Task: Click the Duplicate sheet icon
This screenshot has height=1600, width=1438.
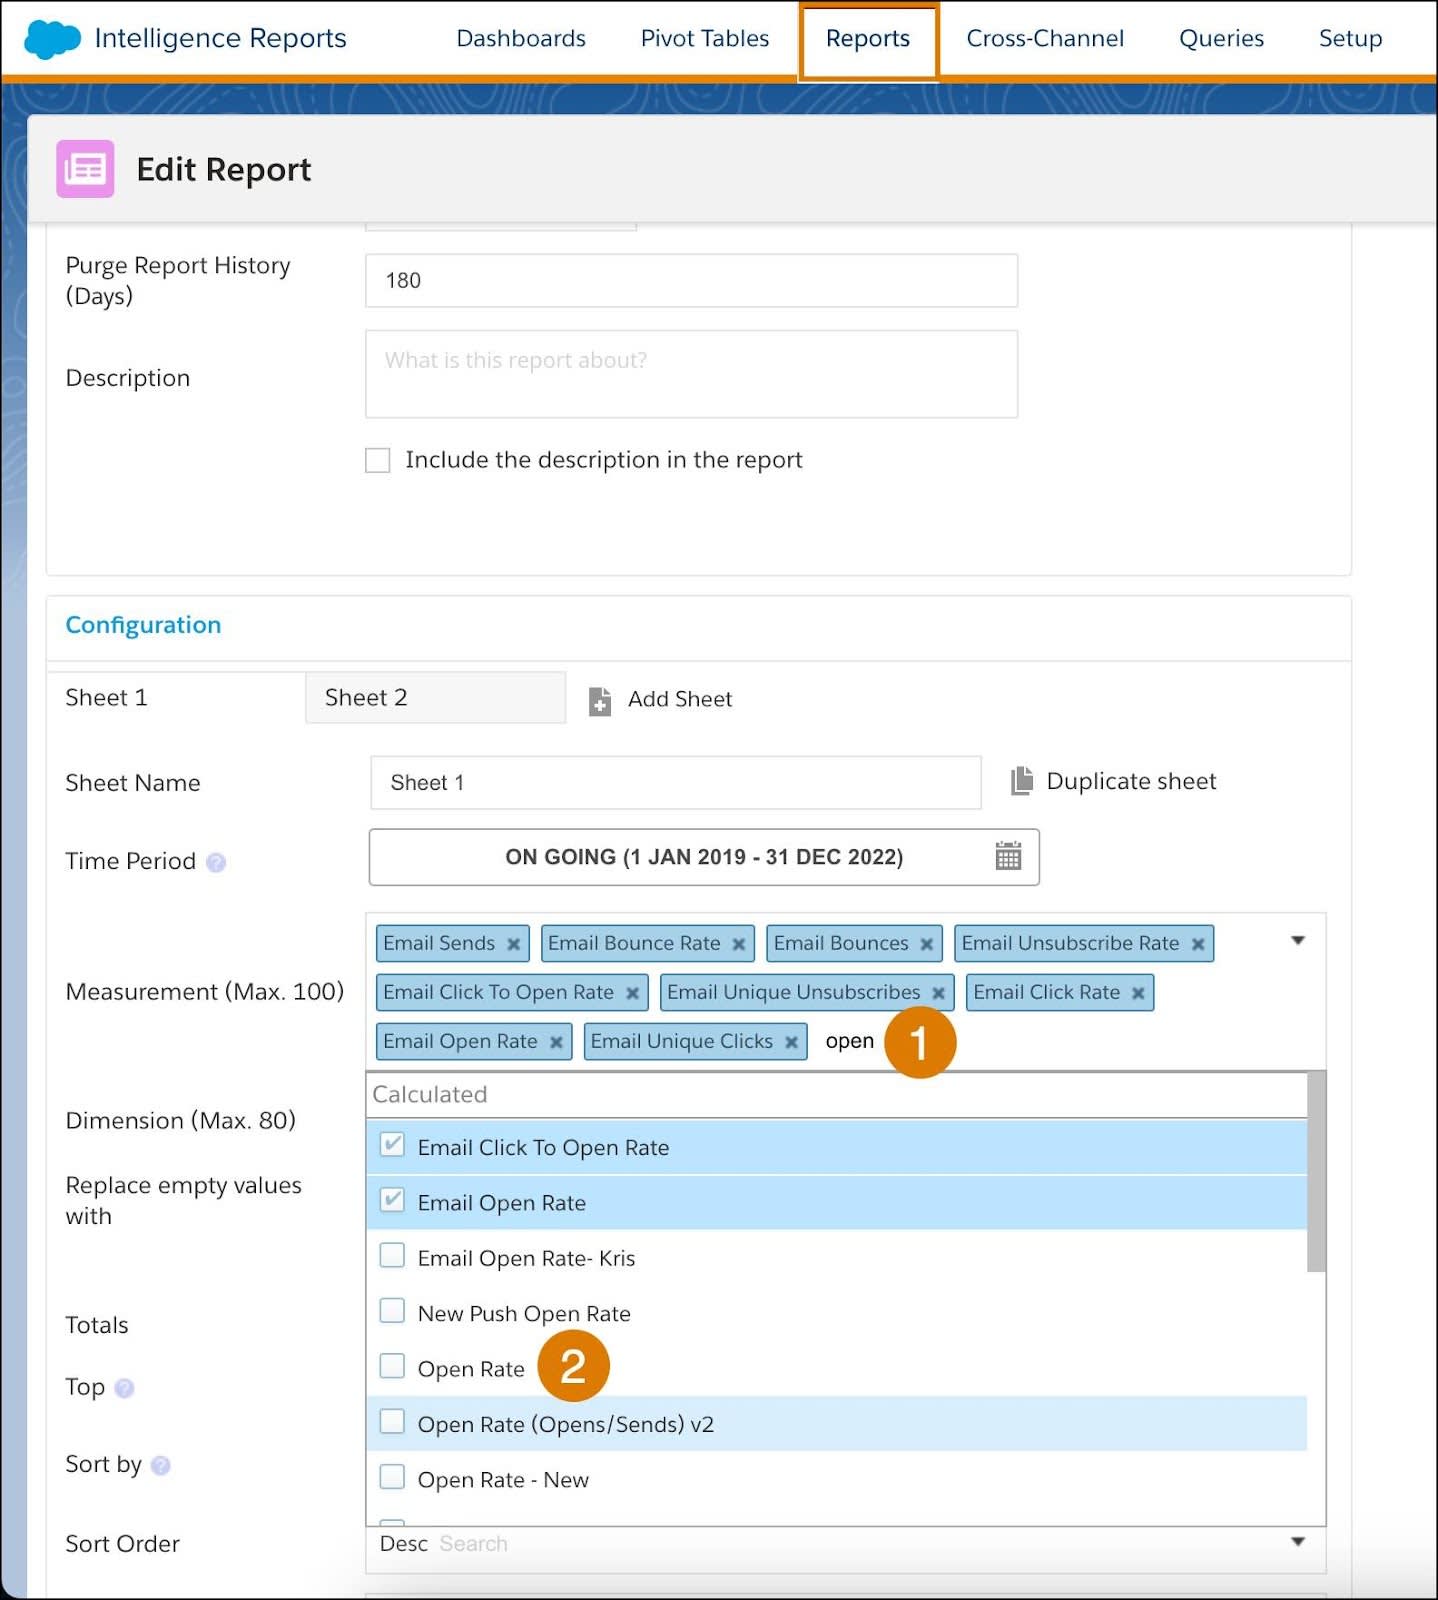Action: [x=1021, y=781]
